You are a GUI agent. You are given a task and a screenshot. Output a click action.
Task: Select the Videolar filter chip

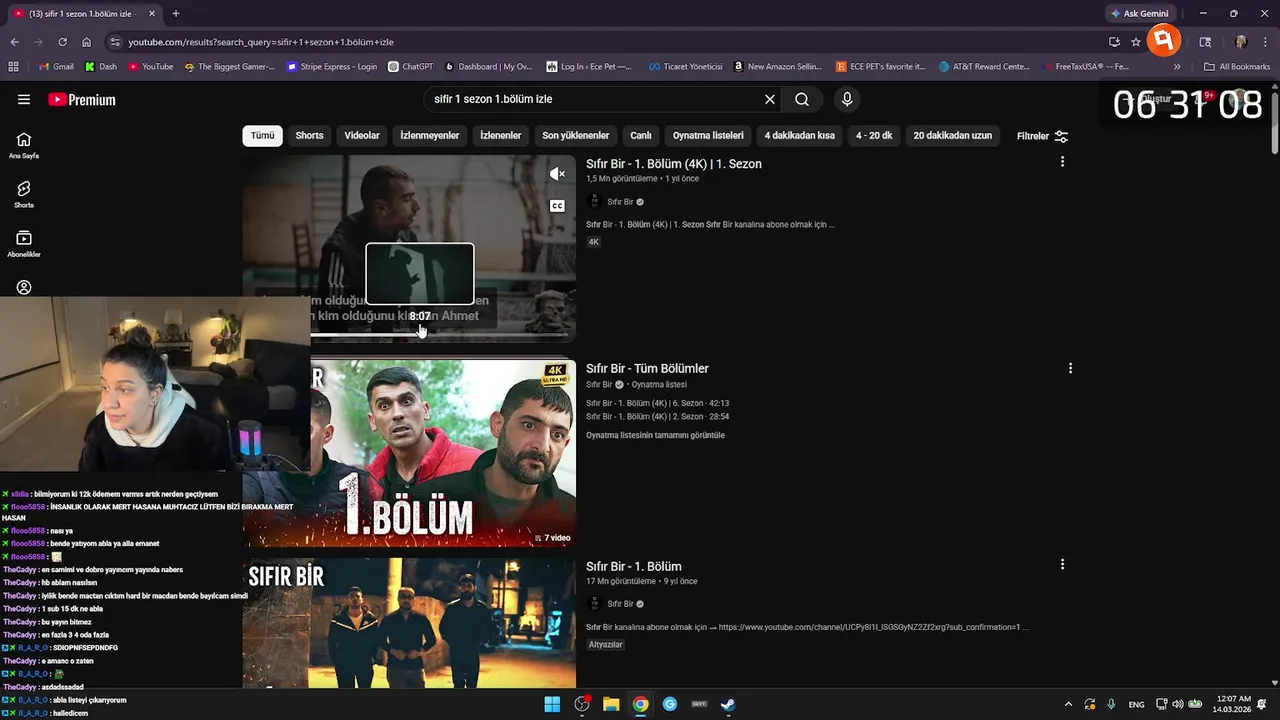coord(362,136)
